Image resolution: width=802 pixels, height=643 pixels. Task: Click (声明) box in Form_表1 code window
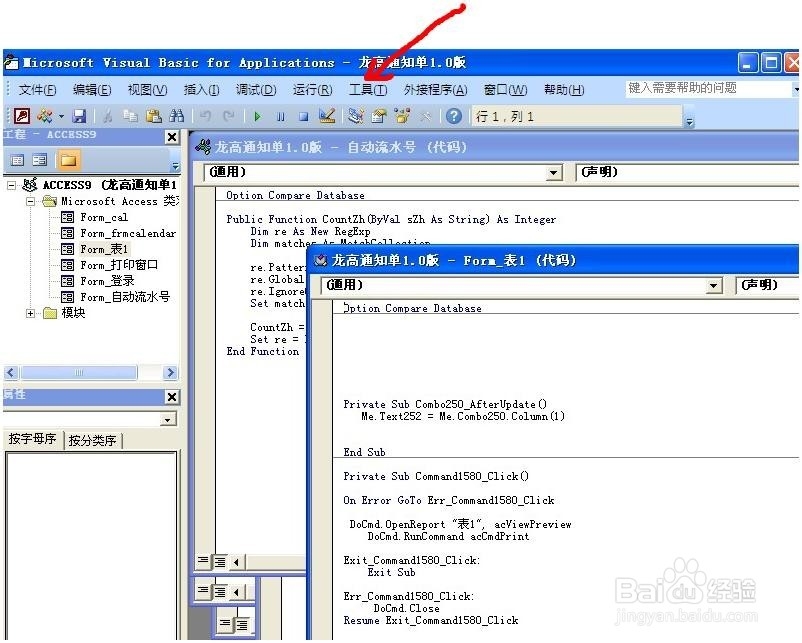coord(767,285)
